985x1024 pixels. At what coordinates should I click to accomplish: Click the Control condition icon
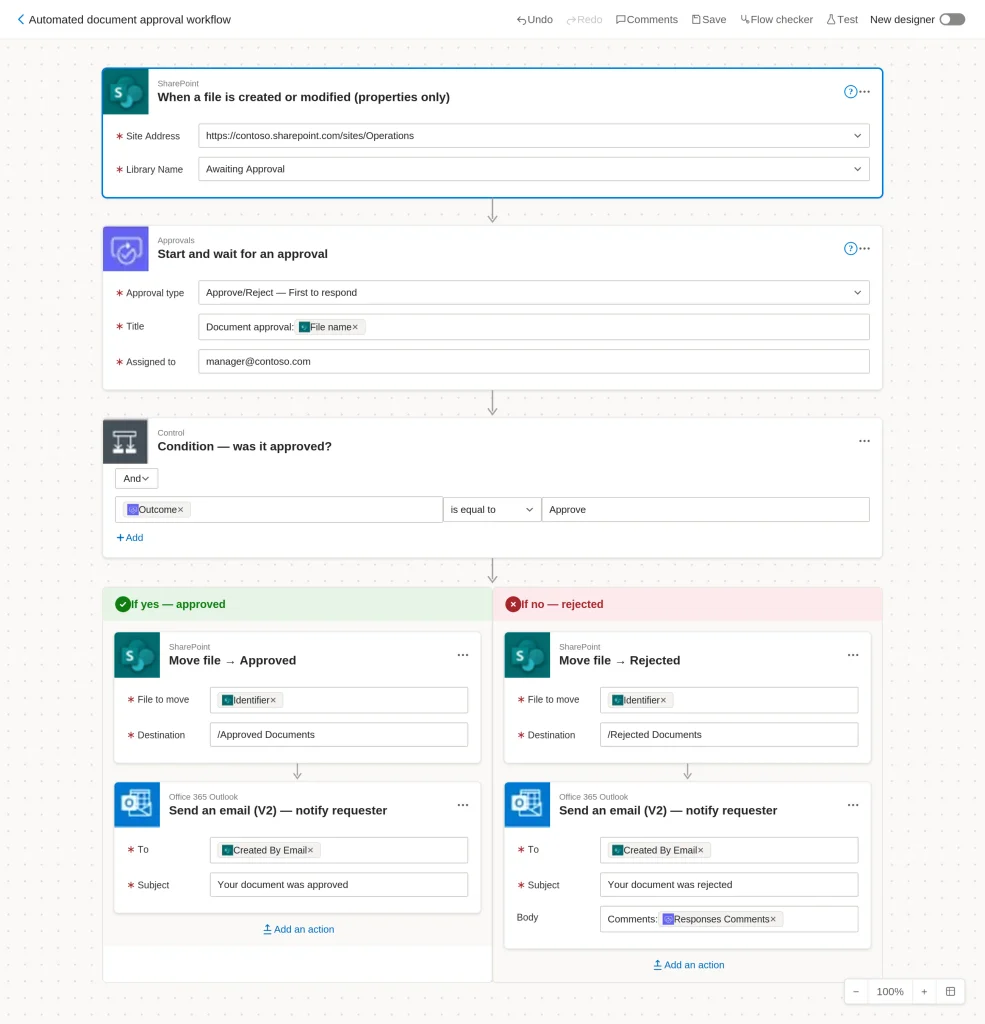point(125,441)
